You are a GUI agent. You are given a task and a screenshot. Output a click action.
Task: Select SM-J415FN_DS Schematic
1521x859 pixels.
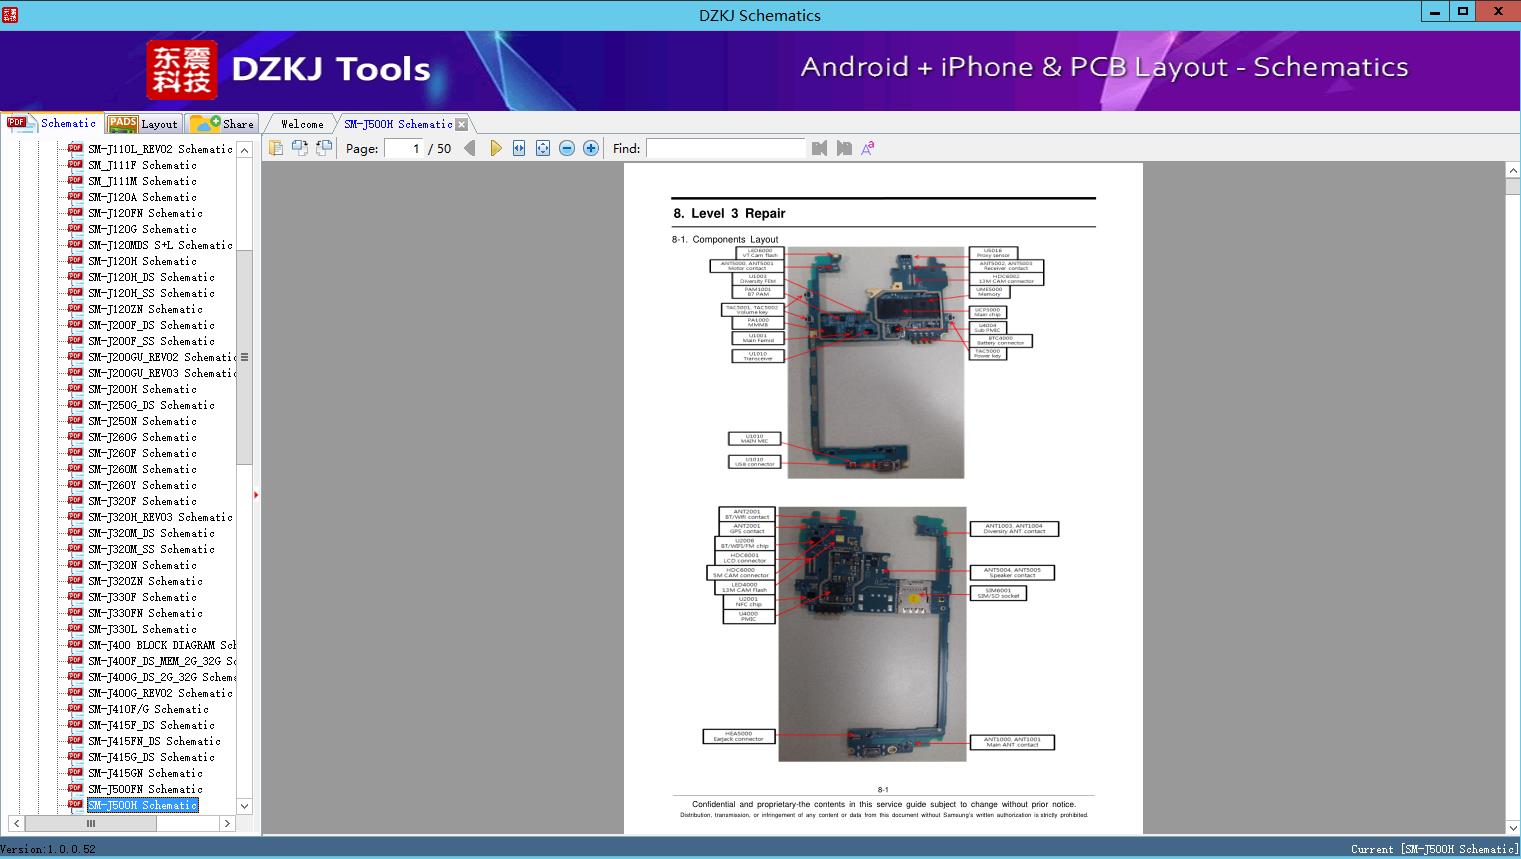click(x=154, y=741)
